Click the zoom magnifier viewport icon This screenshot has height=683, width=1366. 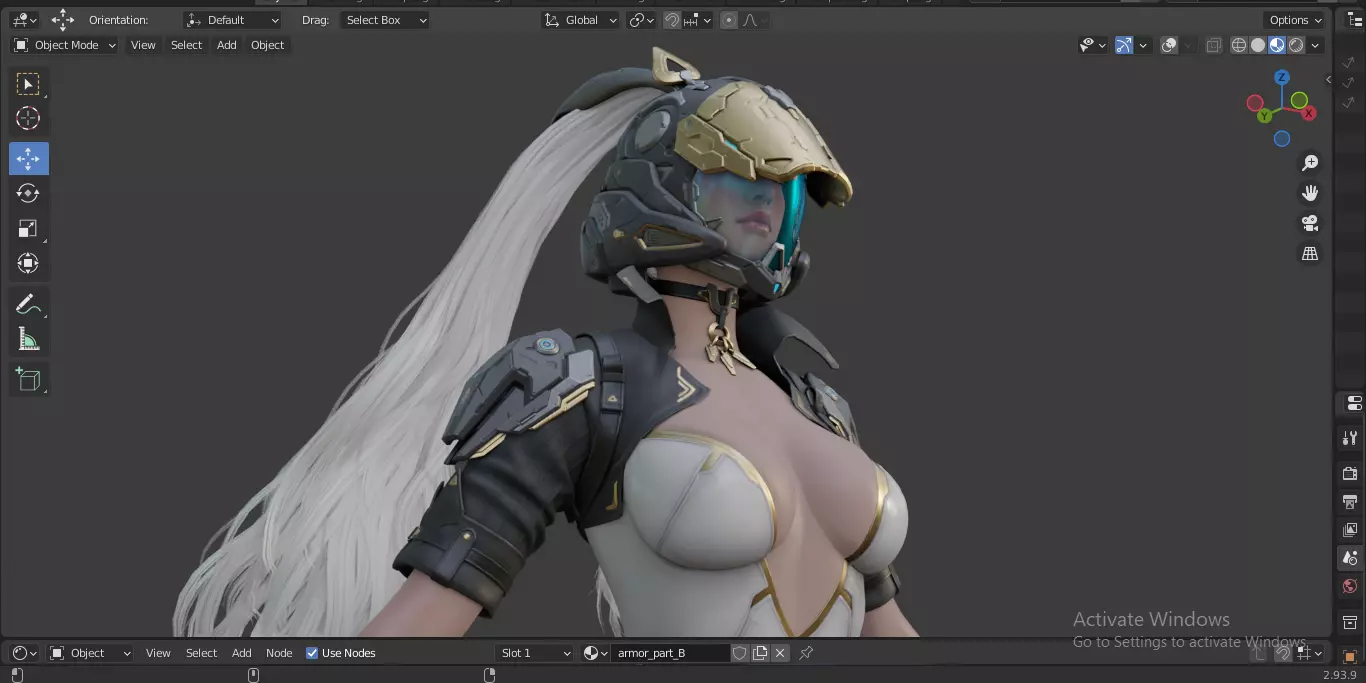pos(1310,163)
